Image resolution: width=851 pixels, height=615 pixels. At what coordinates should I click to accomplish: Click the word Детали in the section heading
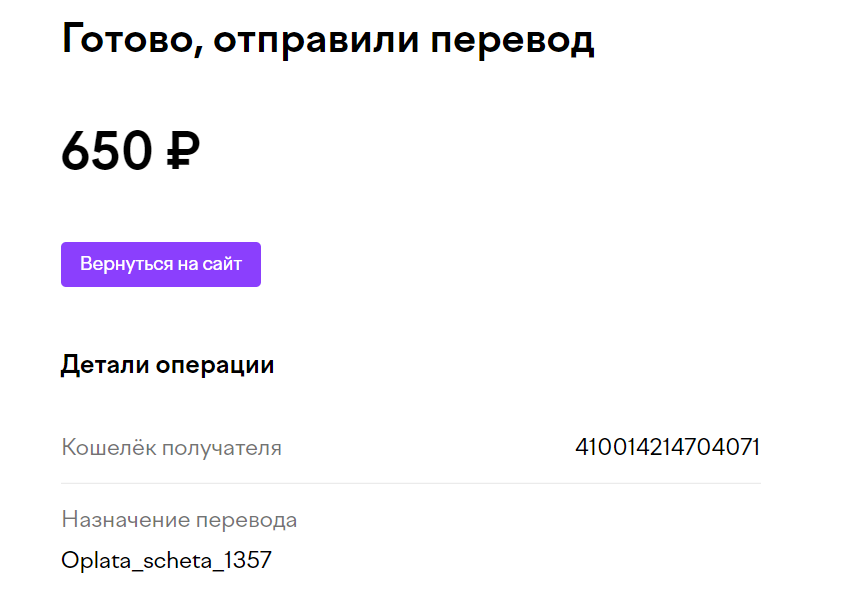coord(105,365)
